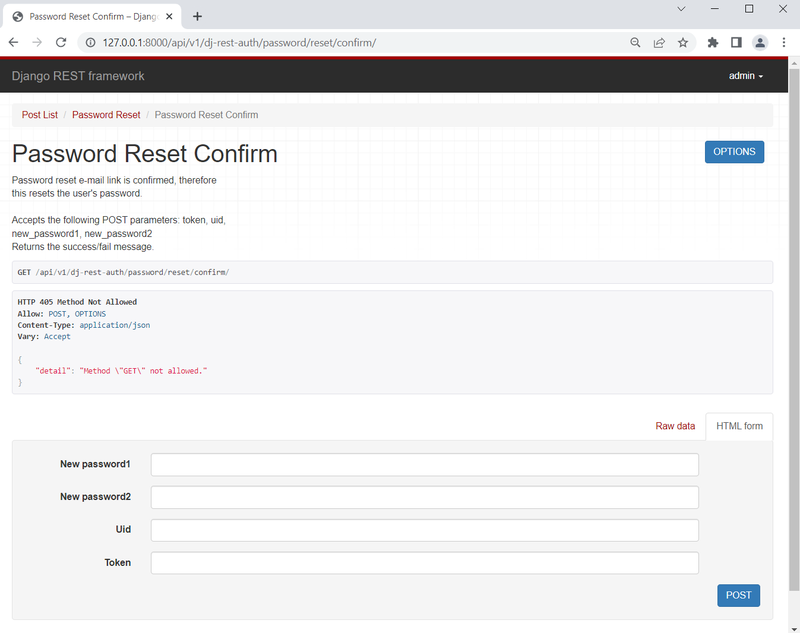
Task: Go back using the browser back arrow
Action: (13, 42)
